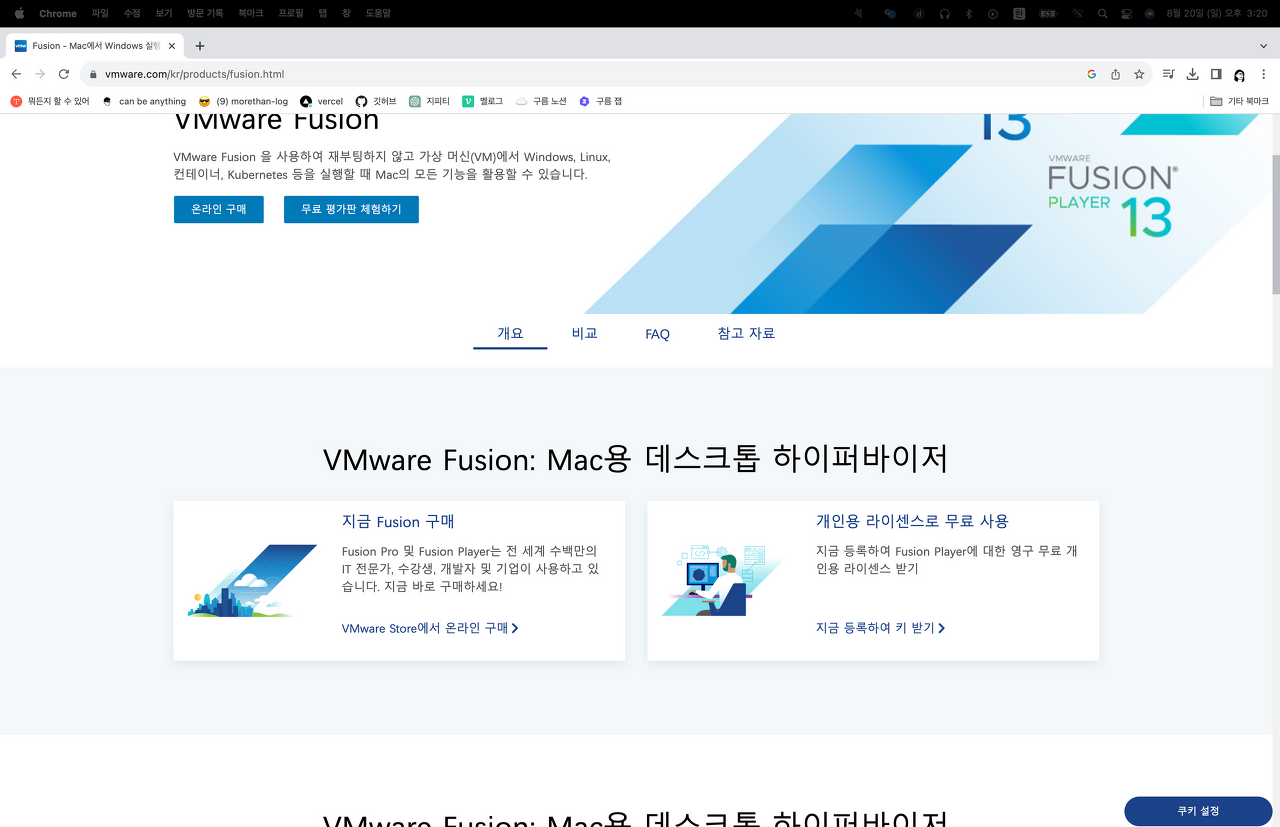
Task: Open the 파일 menu
Action: point(100,13)
